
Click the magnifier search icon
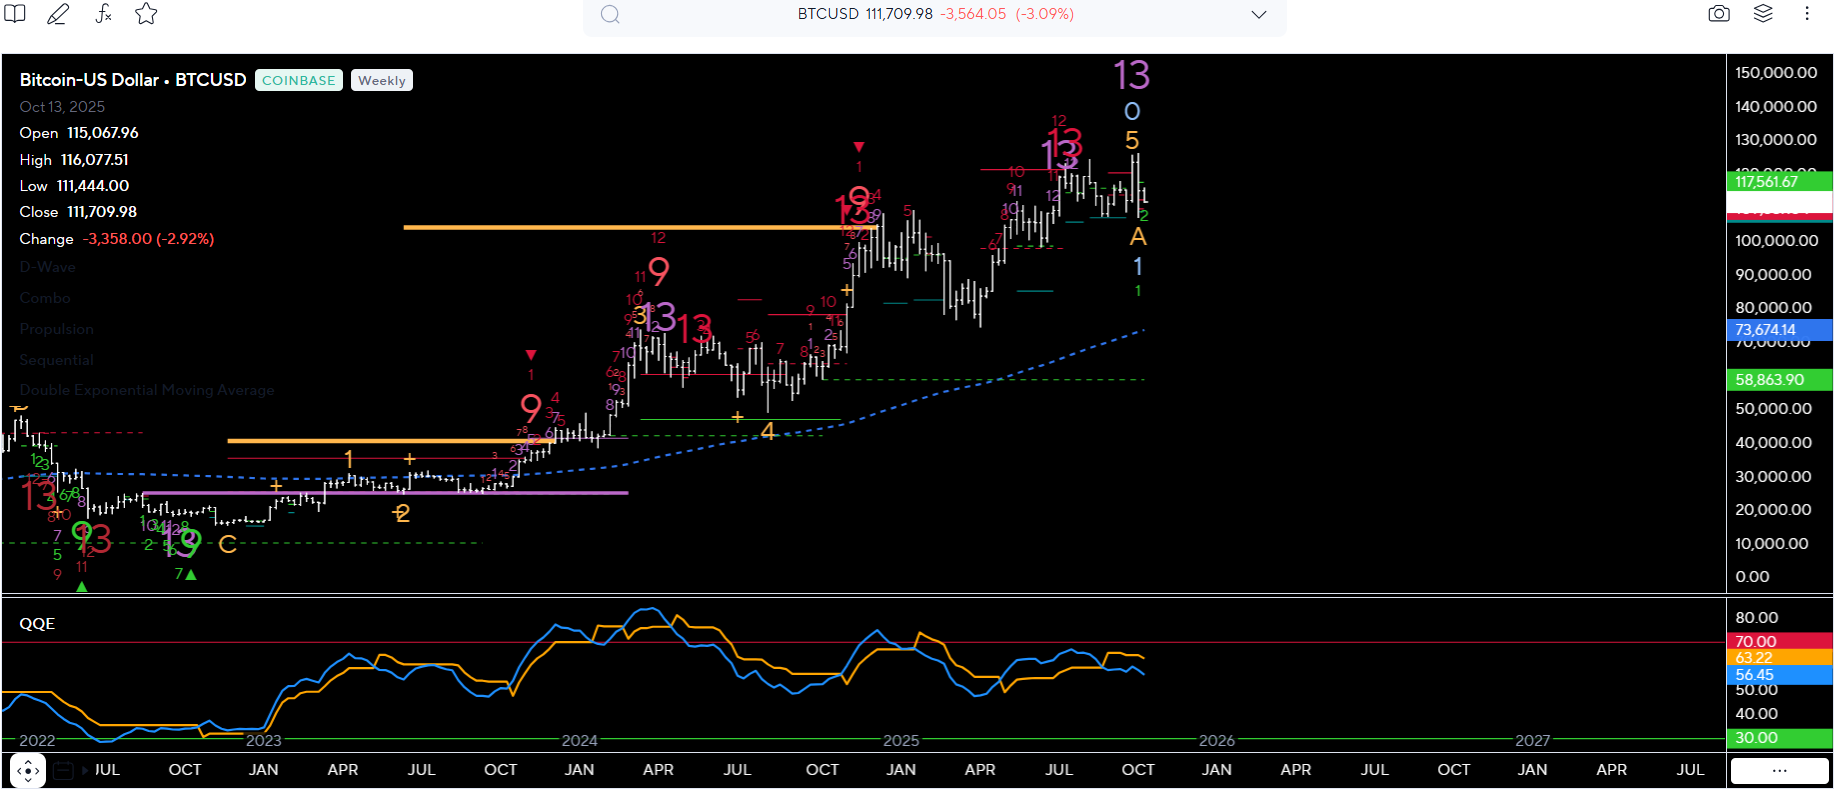[x=610, y=14]
